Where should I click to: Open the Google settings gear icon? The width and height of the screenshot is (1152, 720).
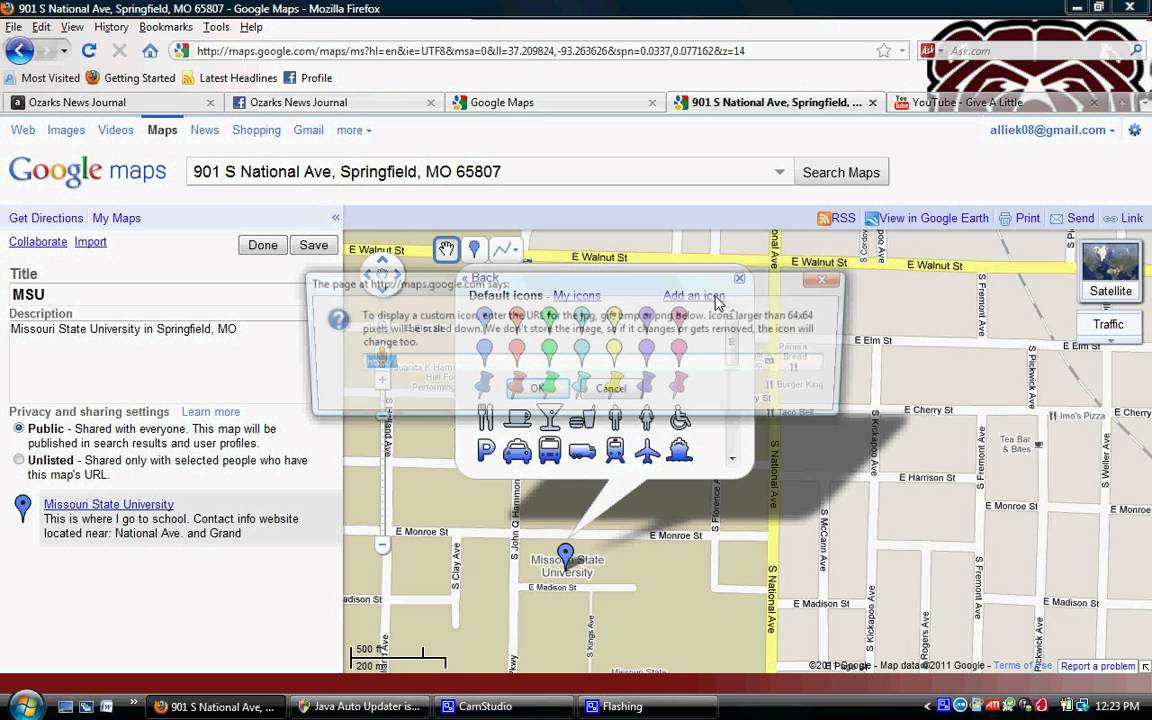pos(1135,130)
